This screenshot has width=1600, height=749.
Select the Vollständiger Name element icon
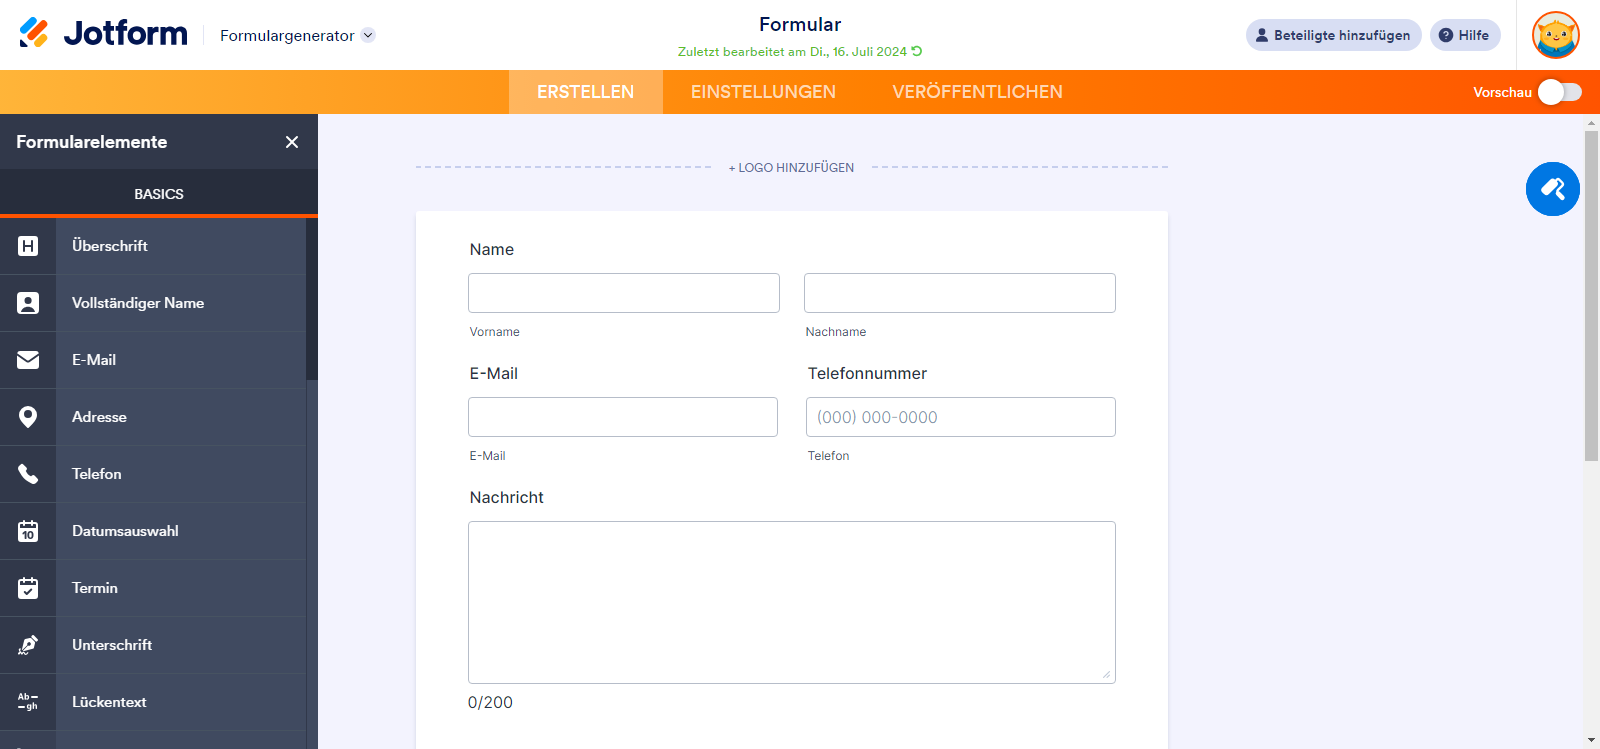[28, 303]
